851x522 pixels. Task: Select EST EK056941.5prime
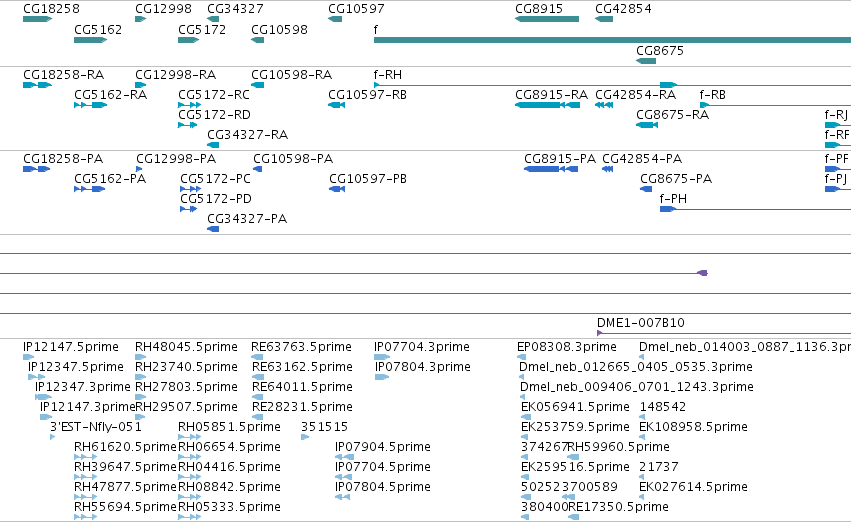[x=575, y=406]
